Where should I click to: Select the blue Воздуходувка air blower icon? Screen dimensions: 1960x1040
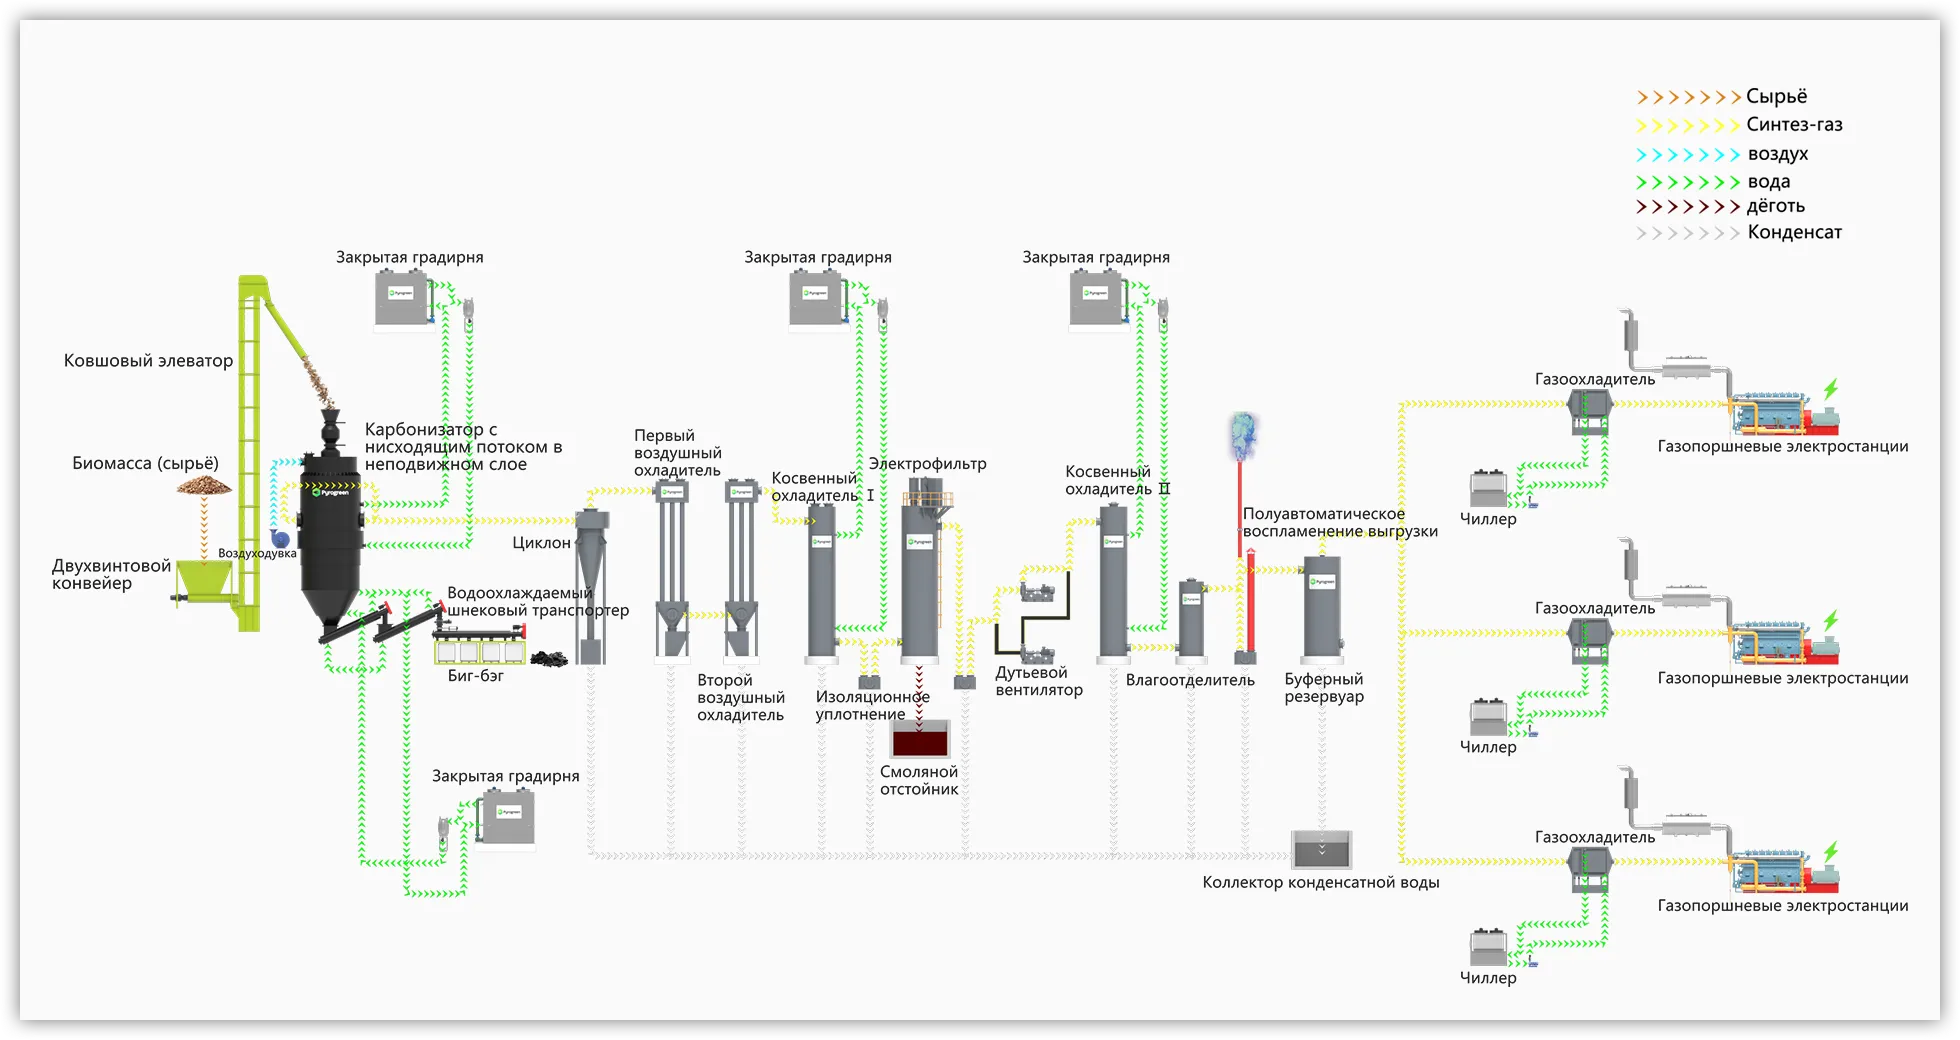click(280, 538)
